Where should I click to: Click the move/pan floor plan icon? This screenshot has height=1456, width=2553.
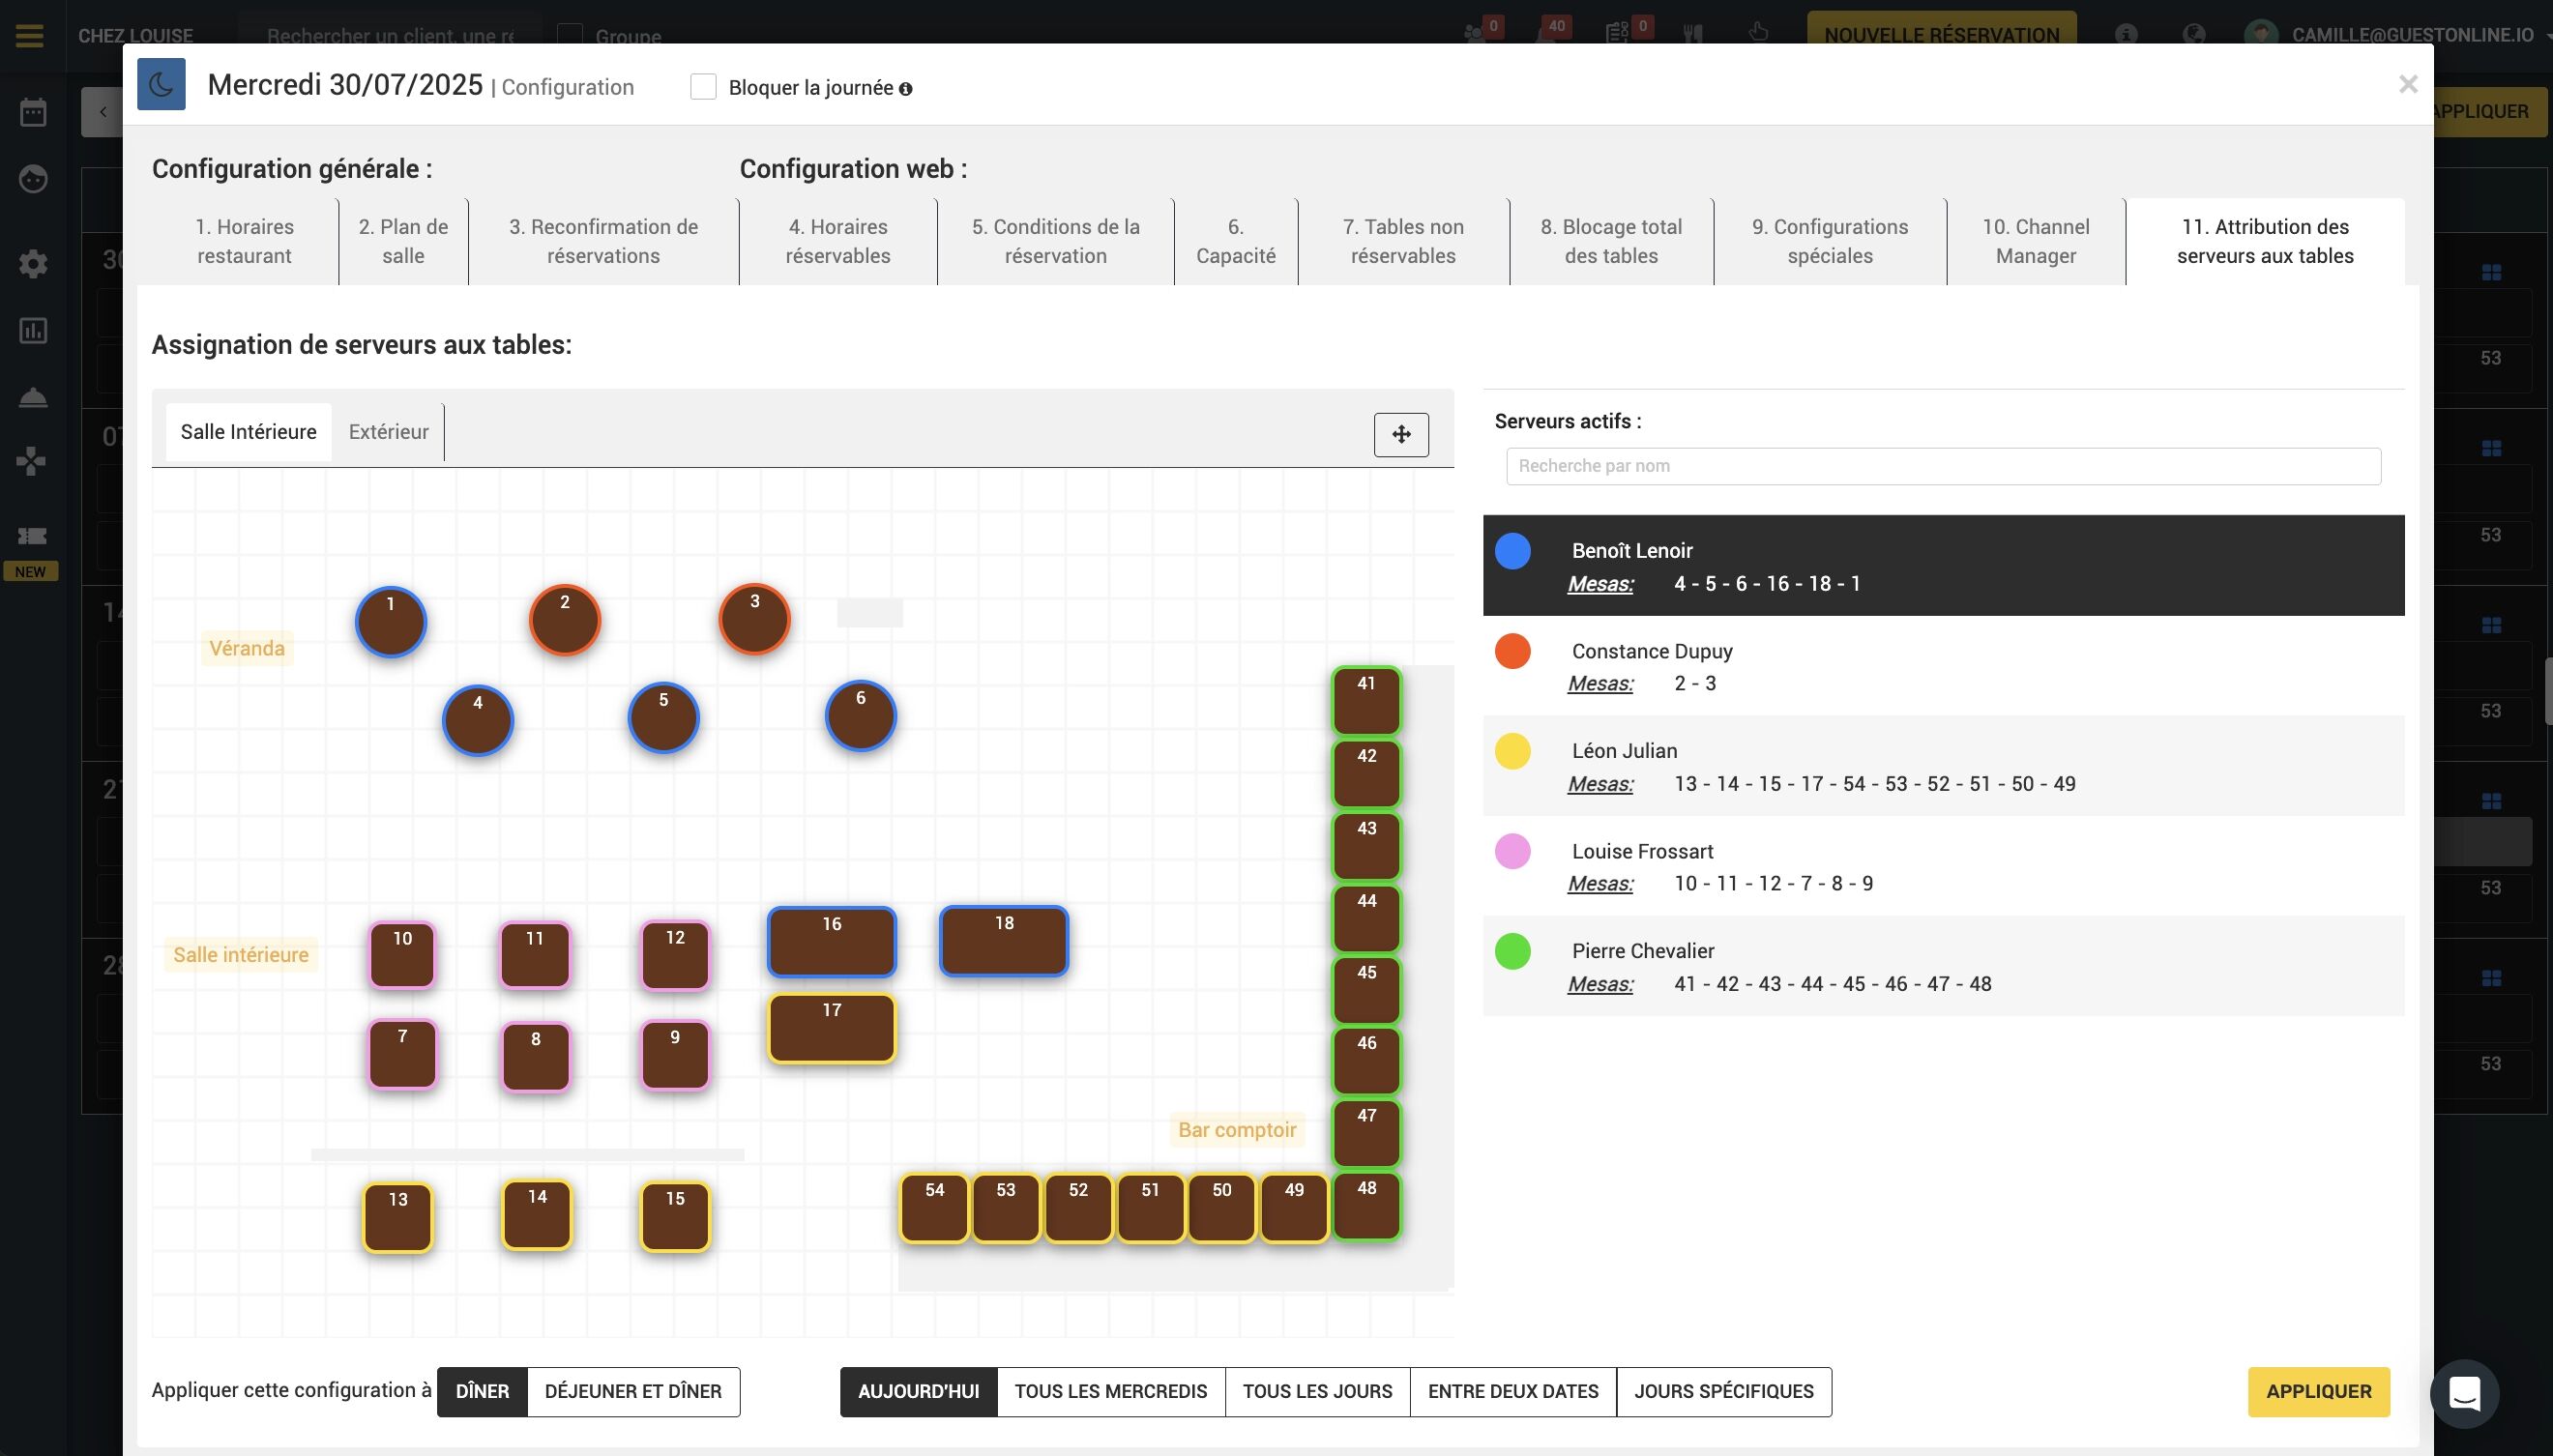click(x=1400, y=434)
